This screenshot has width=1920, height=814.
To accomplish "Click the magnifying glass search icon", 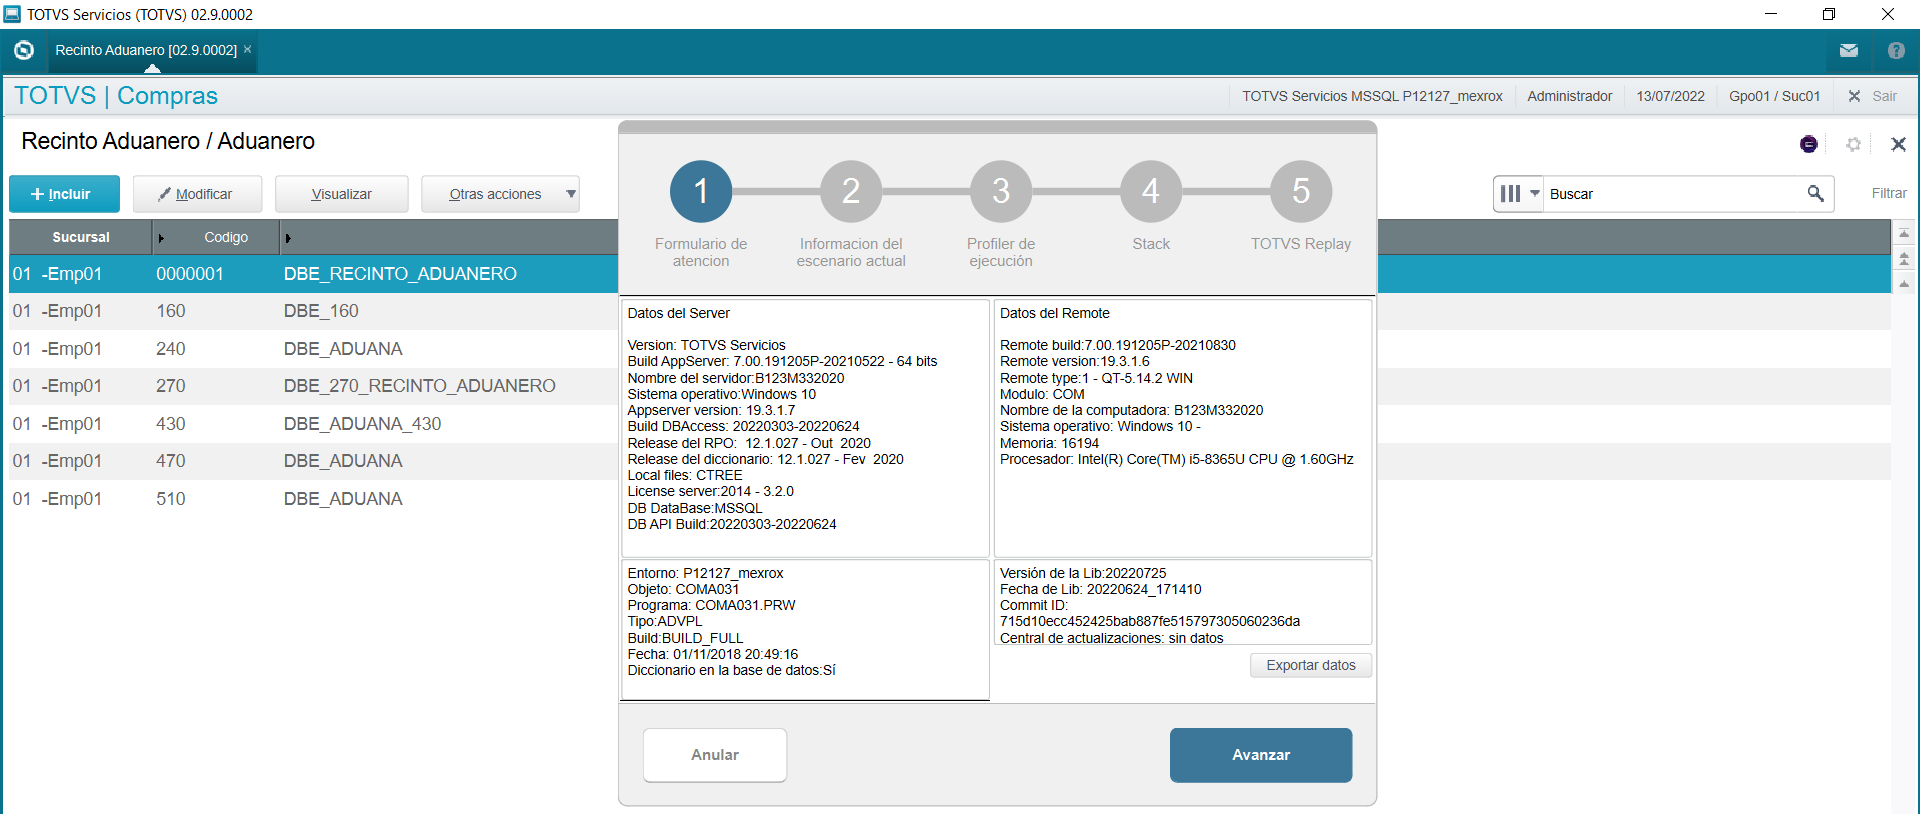I will (1815, 193).
